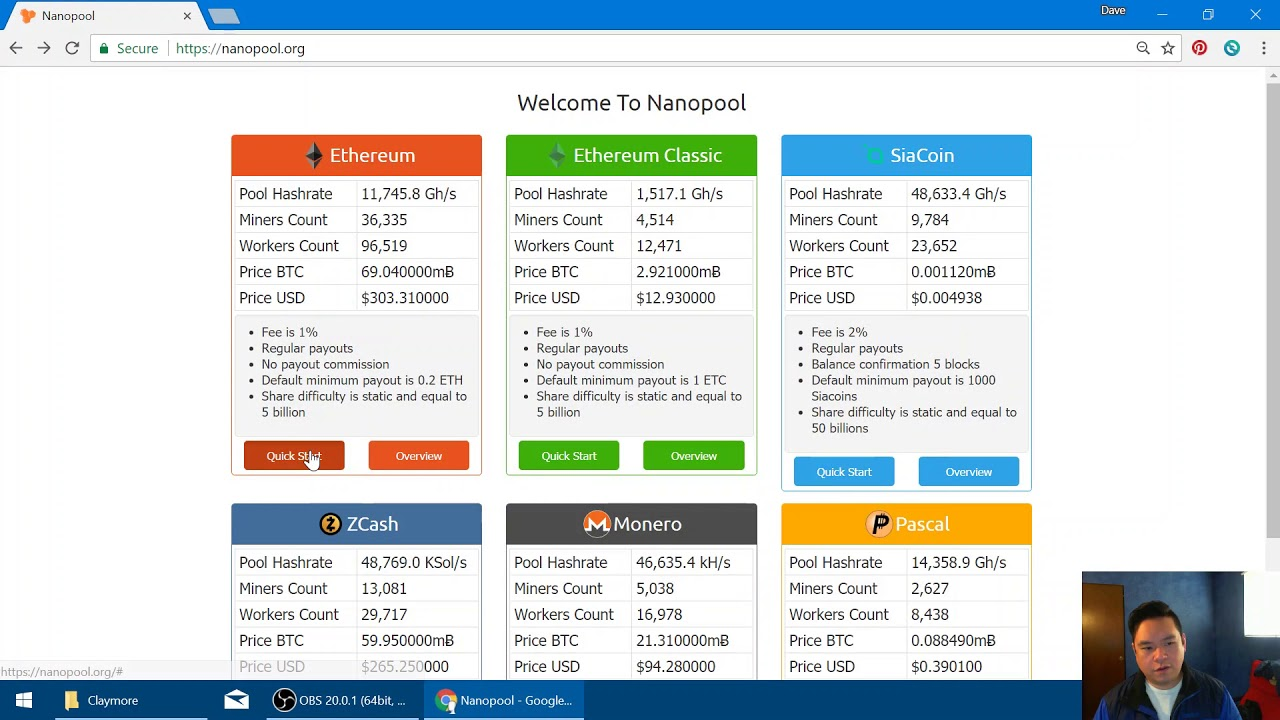The width and height of the screenshot is (1280, 720).
Task: Click the Dave profile button
Action: coord(1113,10)
